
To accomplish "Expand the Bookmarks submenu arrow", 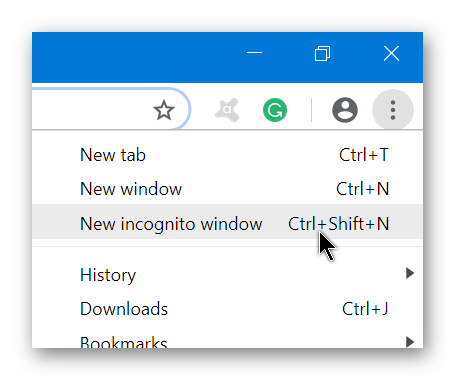I will point(410,342).
